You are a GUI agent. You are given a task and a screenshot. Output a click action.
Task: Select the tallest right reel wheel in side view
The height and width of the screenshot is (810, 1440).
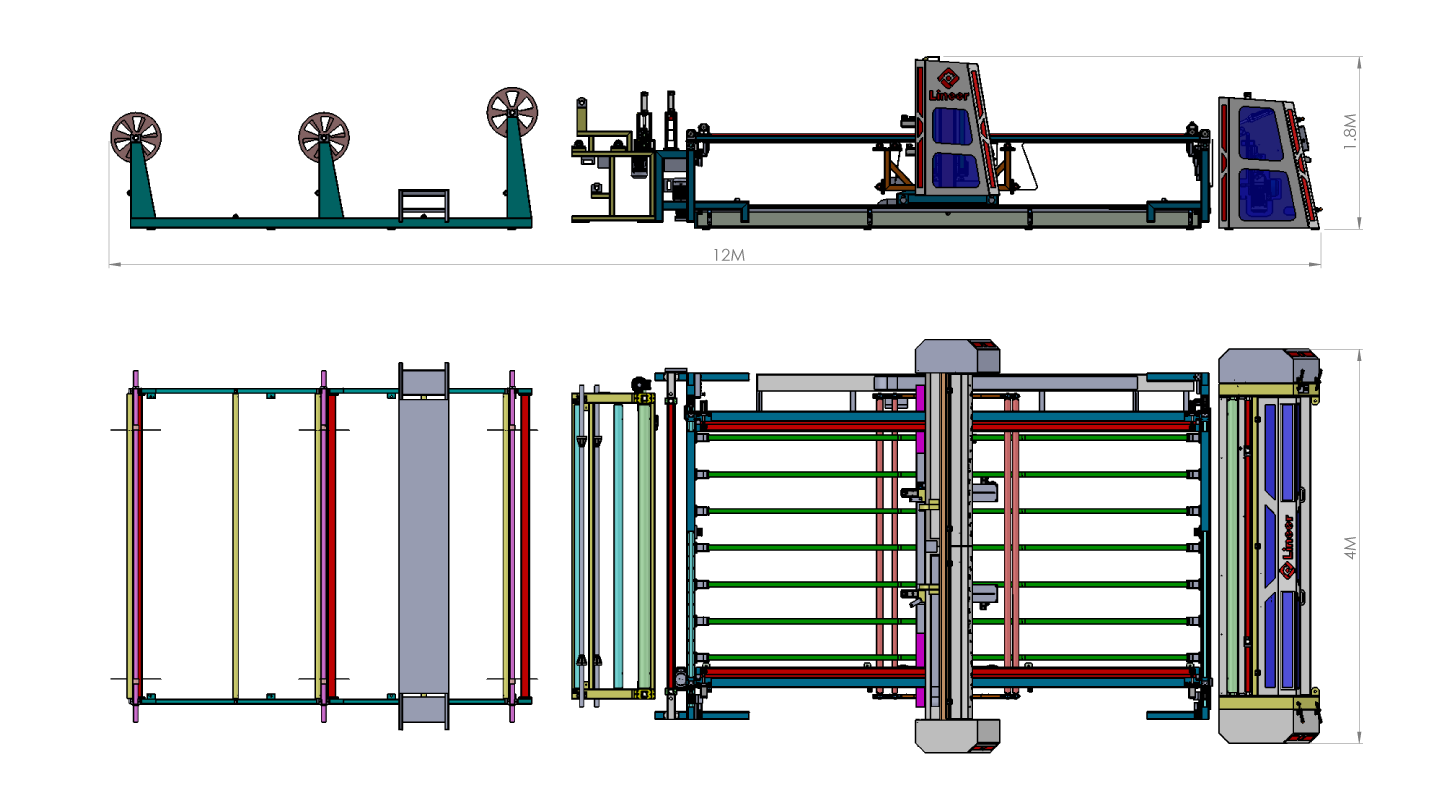(x=512, y=112)
